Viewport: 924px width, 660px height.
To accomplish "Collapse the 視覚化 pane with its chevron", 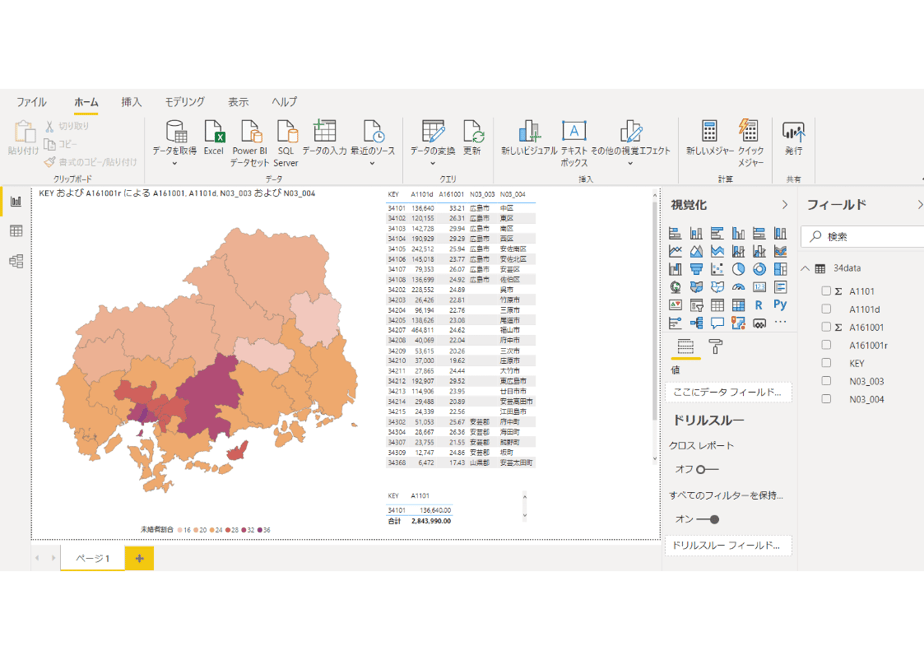I will pyautogui.click(x=784, y=204).
